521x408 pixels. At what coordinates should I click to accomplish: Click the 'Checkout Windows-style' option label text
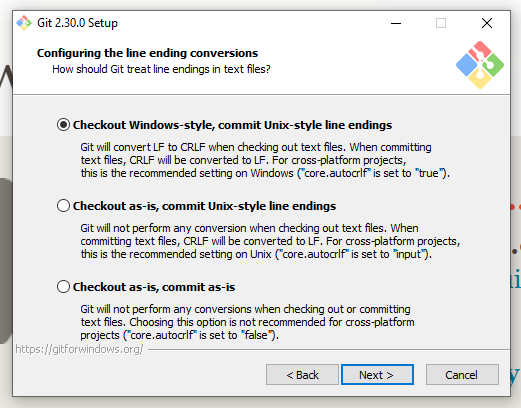(232, 125)
